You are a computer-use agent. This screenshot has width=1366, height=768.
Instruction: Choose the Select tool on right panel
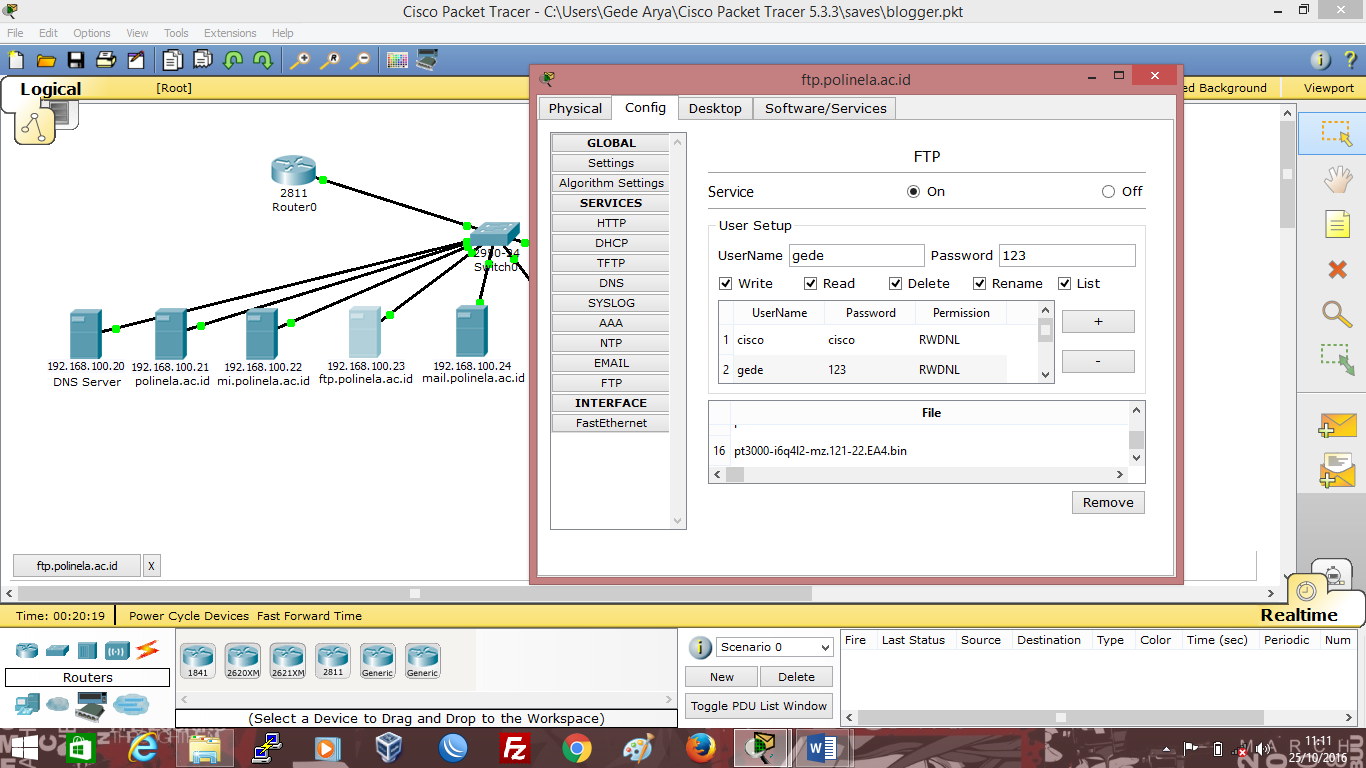pos(1337,134)
